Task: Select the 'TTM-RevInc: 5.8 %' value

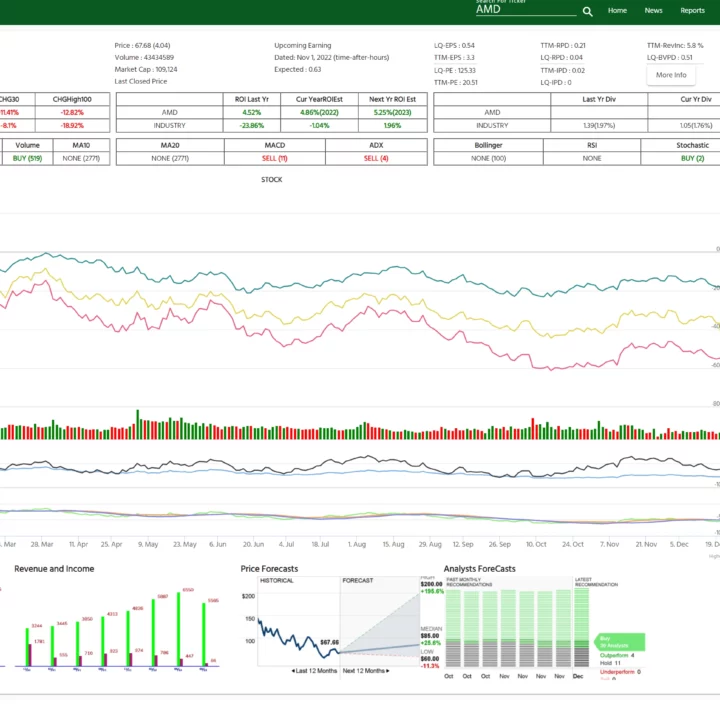Action: 675,45
